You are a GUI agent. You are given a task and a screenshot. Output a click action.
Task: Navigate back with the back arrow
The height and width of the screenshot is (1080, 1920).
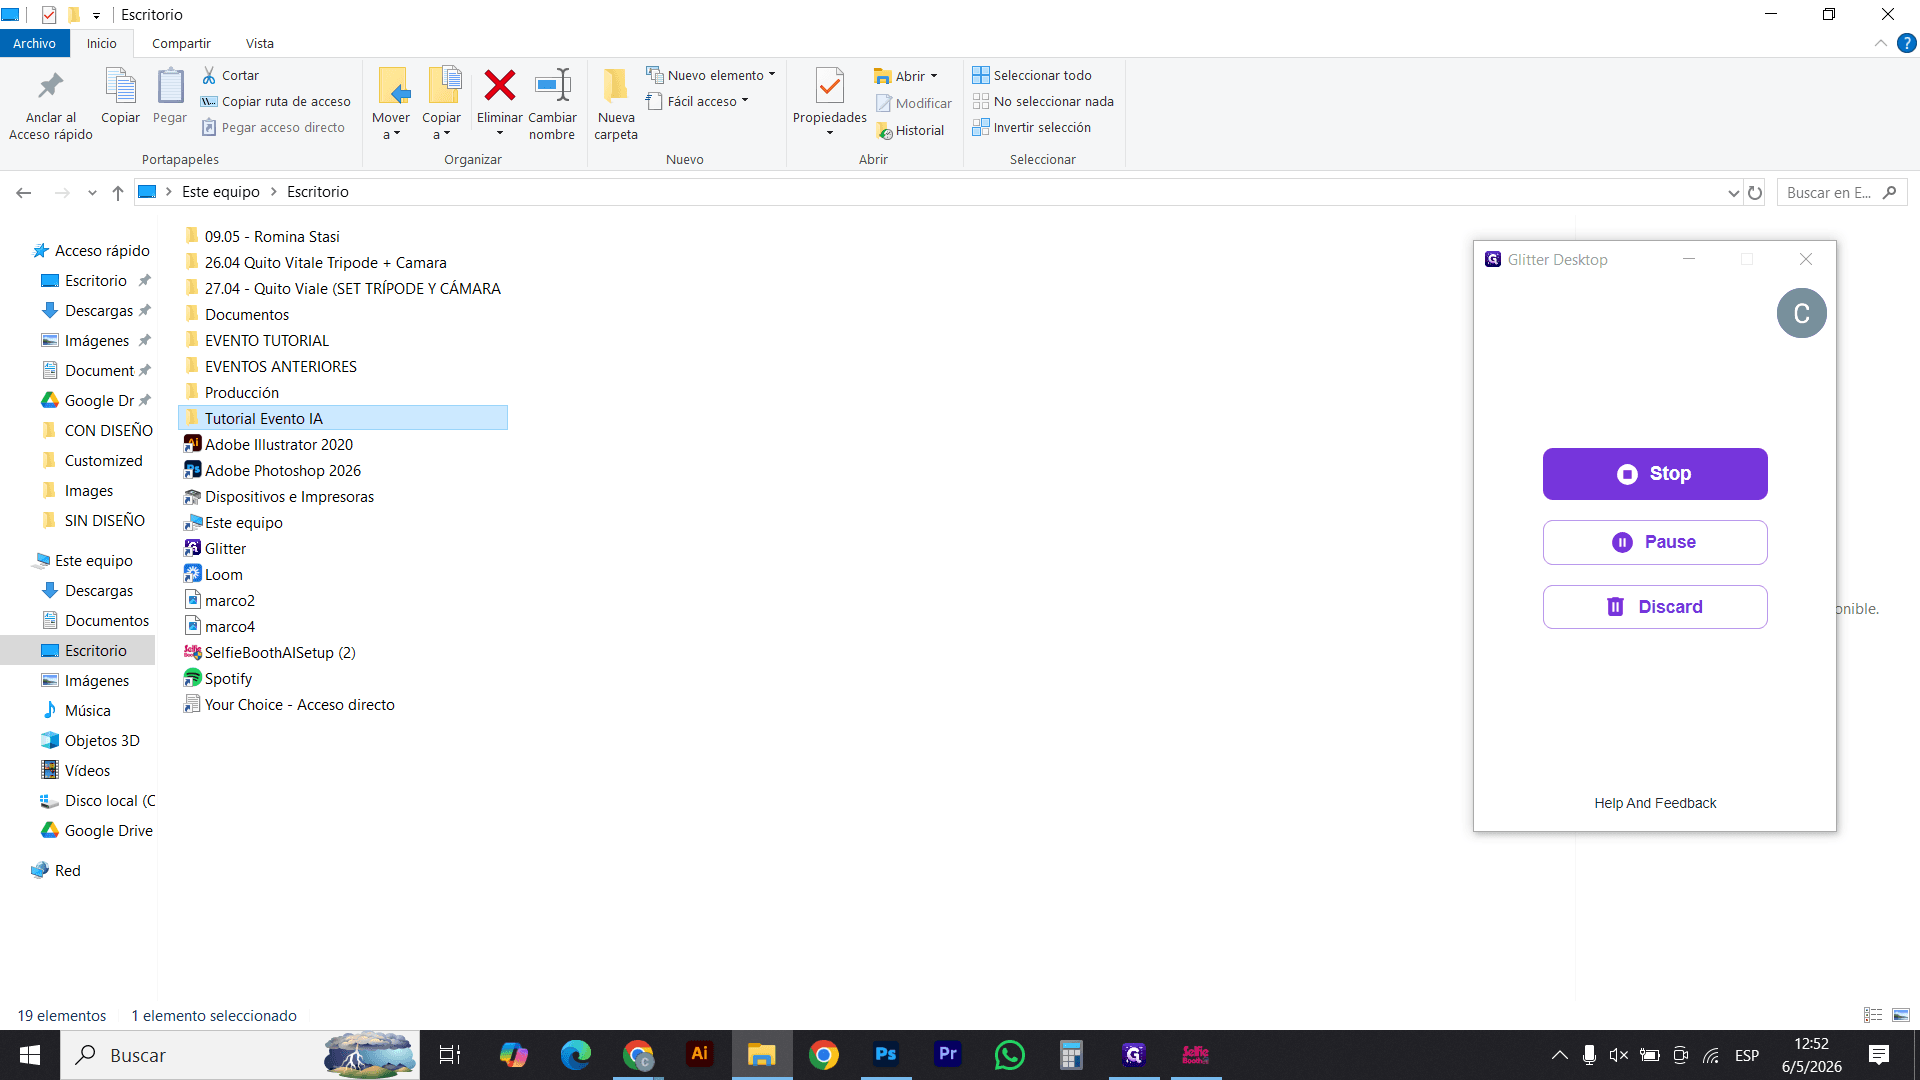coord(24,193)
